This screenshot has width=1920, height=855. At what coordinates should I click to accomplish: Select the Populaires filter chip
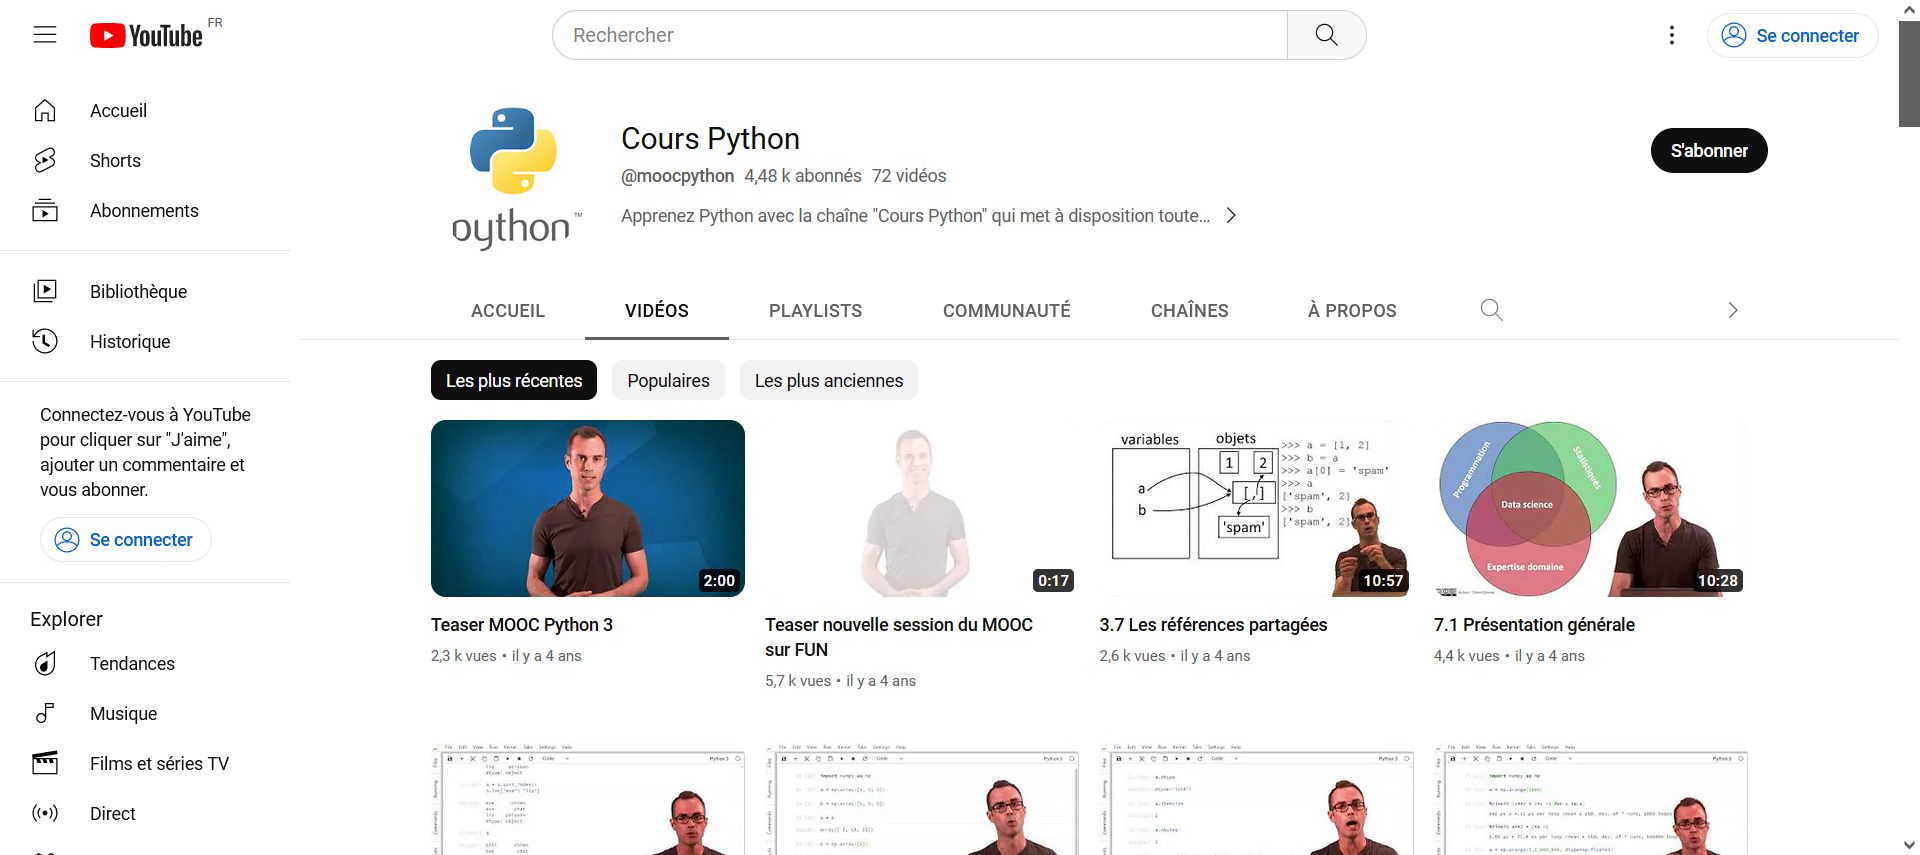pos(668,380)
